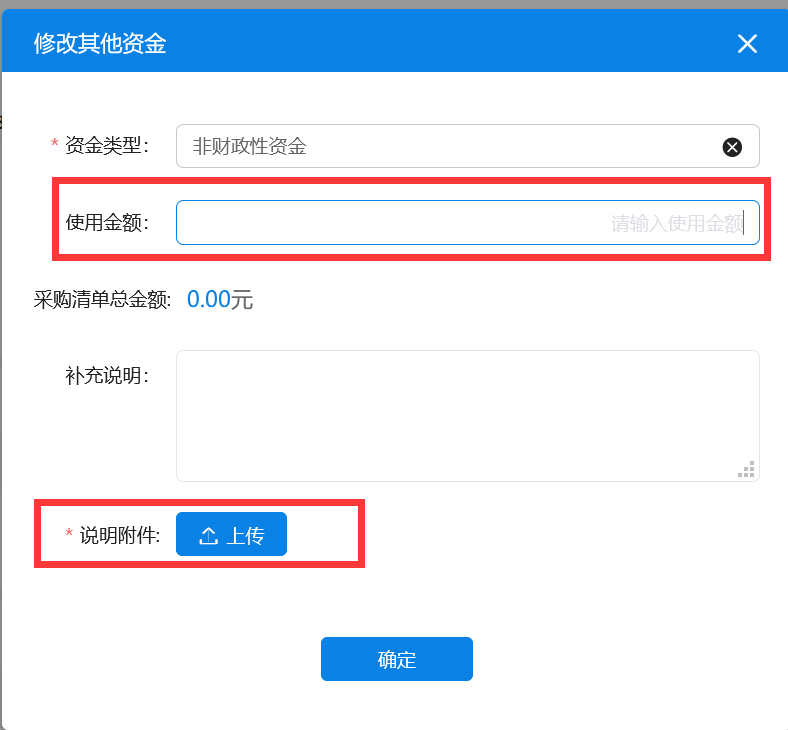The image size is (788, 730).
Task: Click the red asterisk beside 说明附件
Action: tap(69, 535)
